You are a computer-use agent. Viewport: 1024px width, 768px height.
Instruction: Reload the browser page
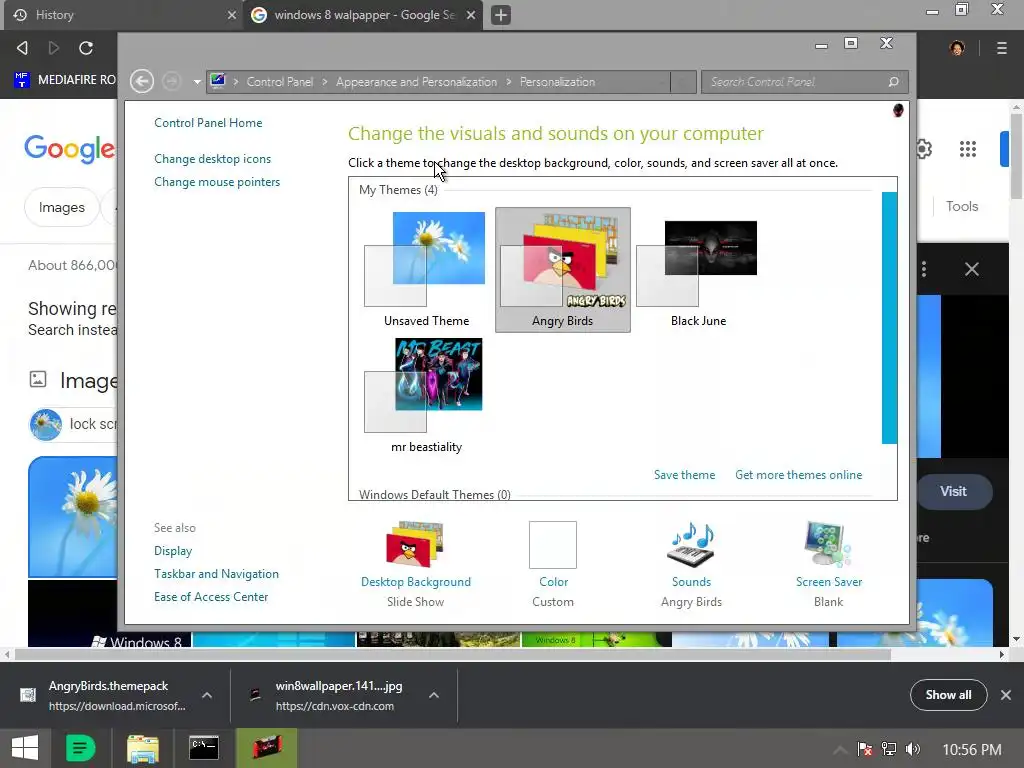(86, 48)
